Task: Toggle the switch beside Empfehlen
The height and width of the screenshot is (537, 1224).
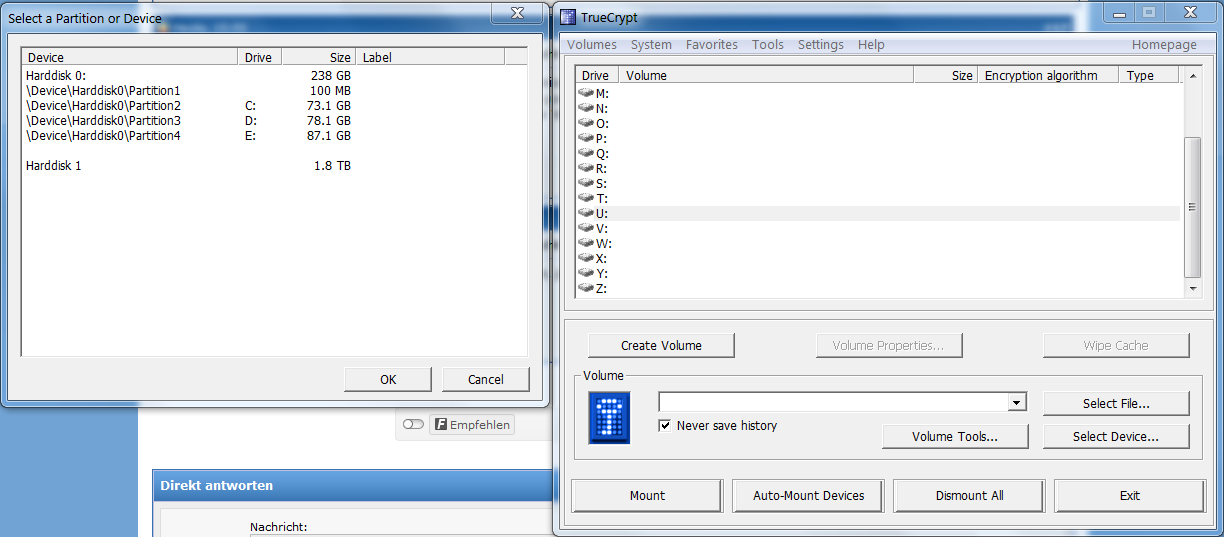Action: (x=413, y=425)
